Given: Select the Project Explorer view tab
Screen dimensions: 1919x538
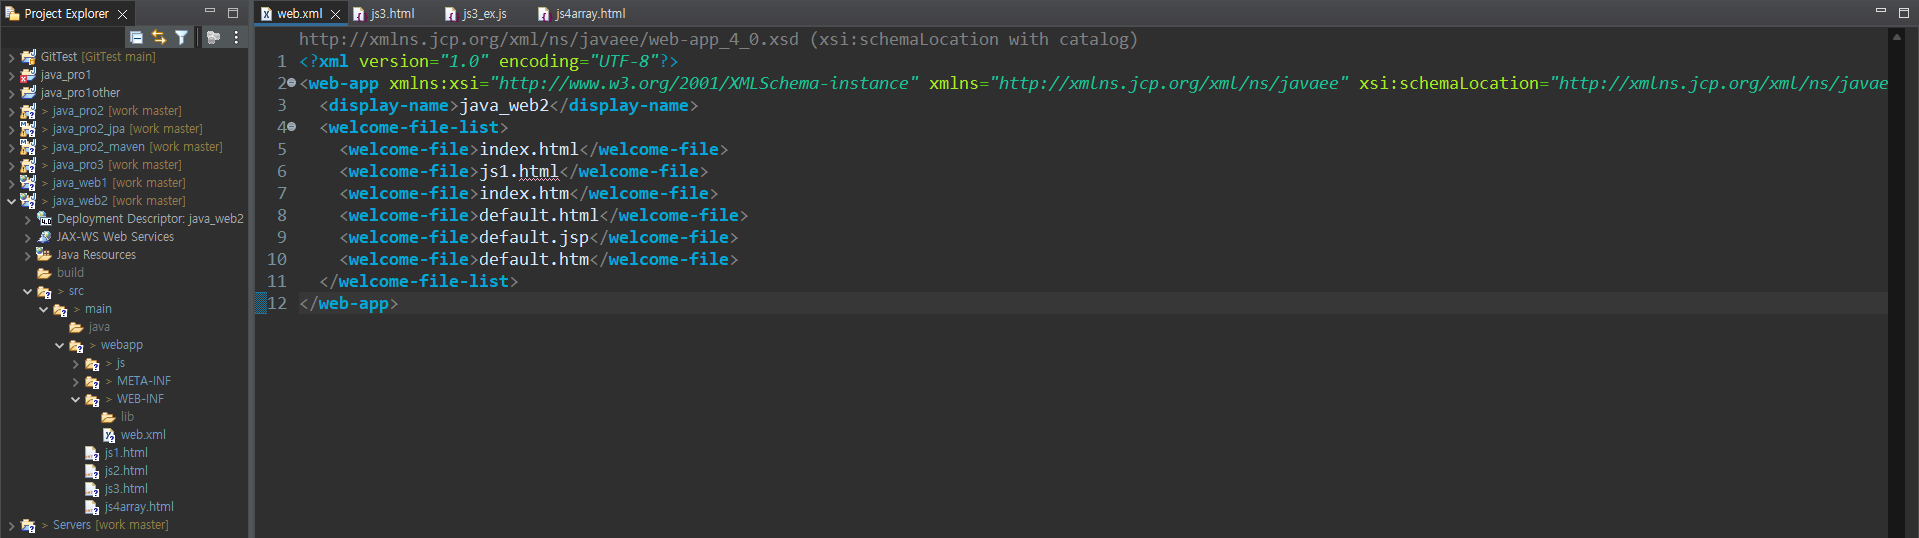Looking at the screenshot, I should pos(66,14).
